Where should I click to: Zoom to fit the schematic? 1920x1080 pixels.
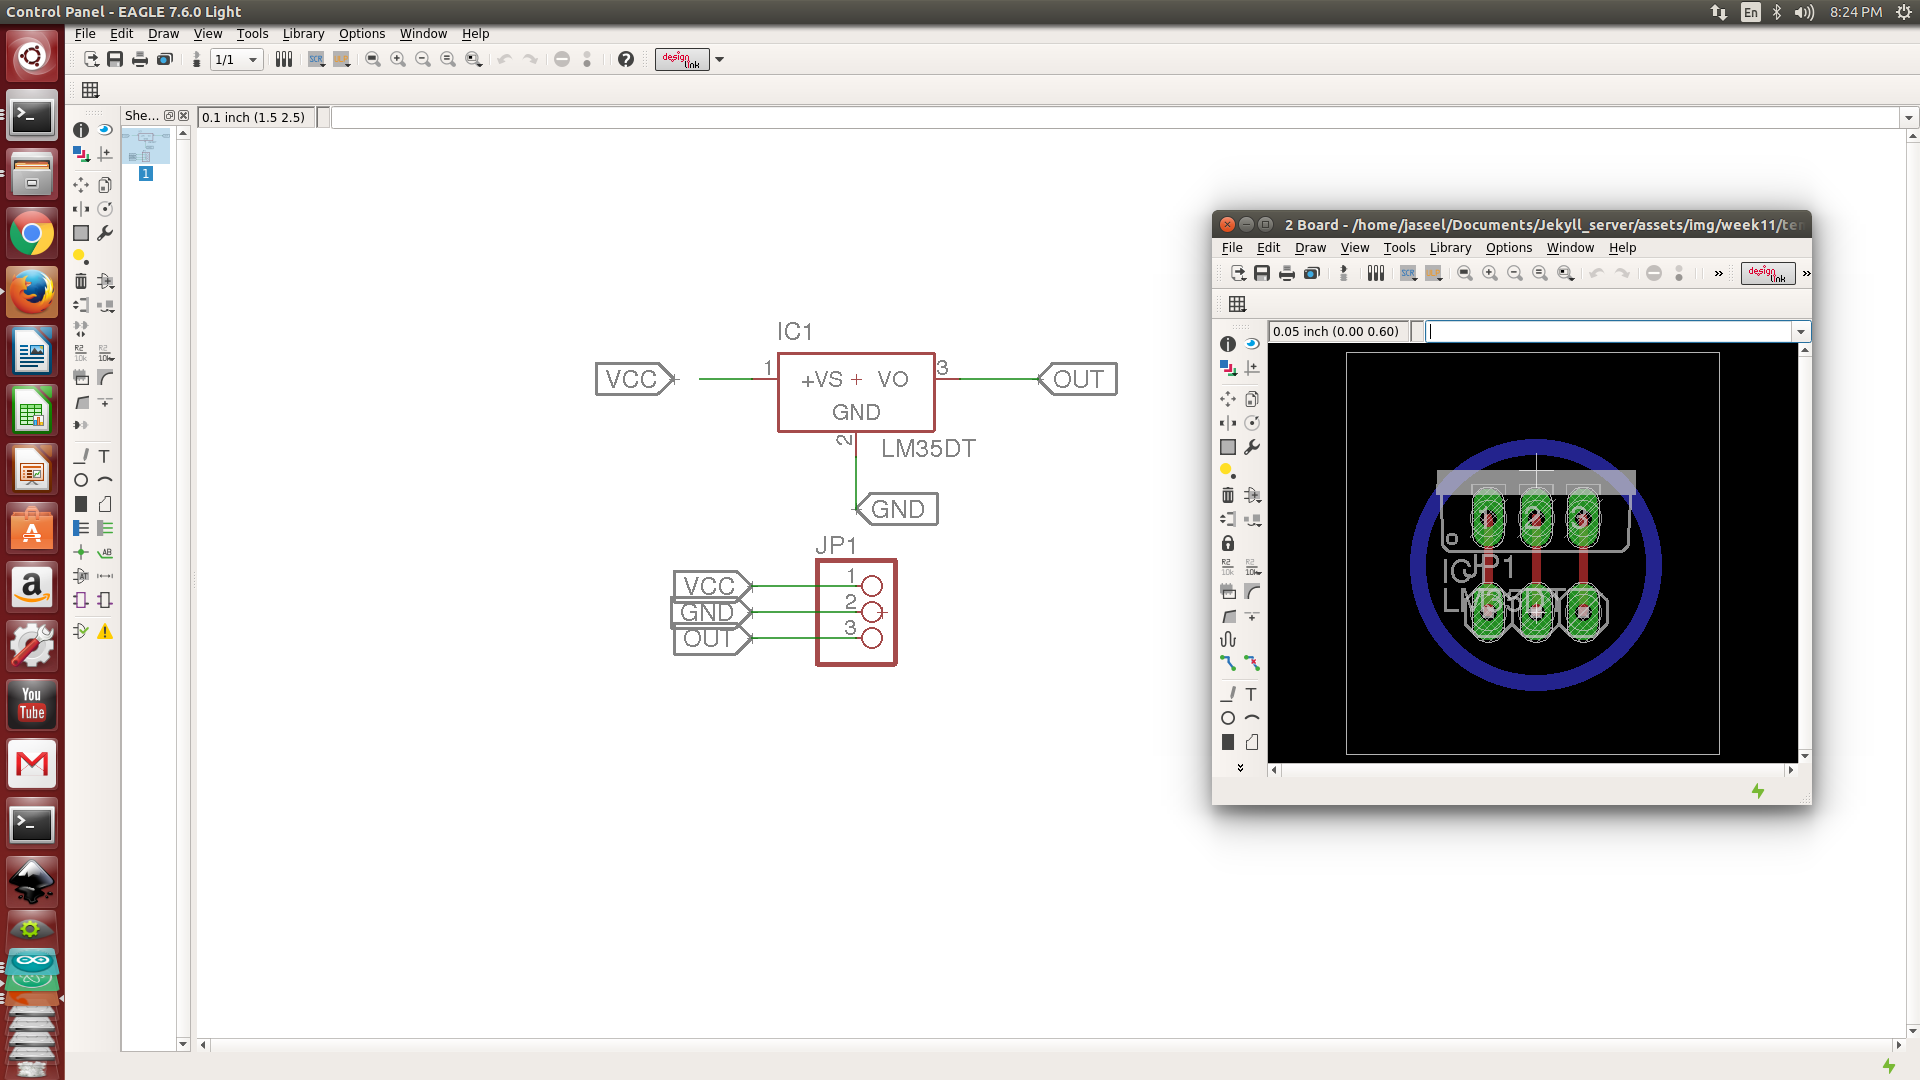(373, 59)
